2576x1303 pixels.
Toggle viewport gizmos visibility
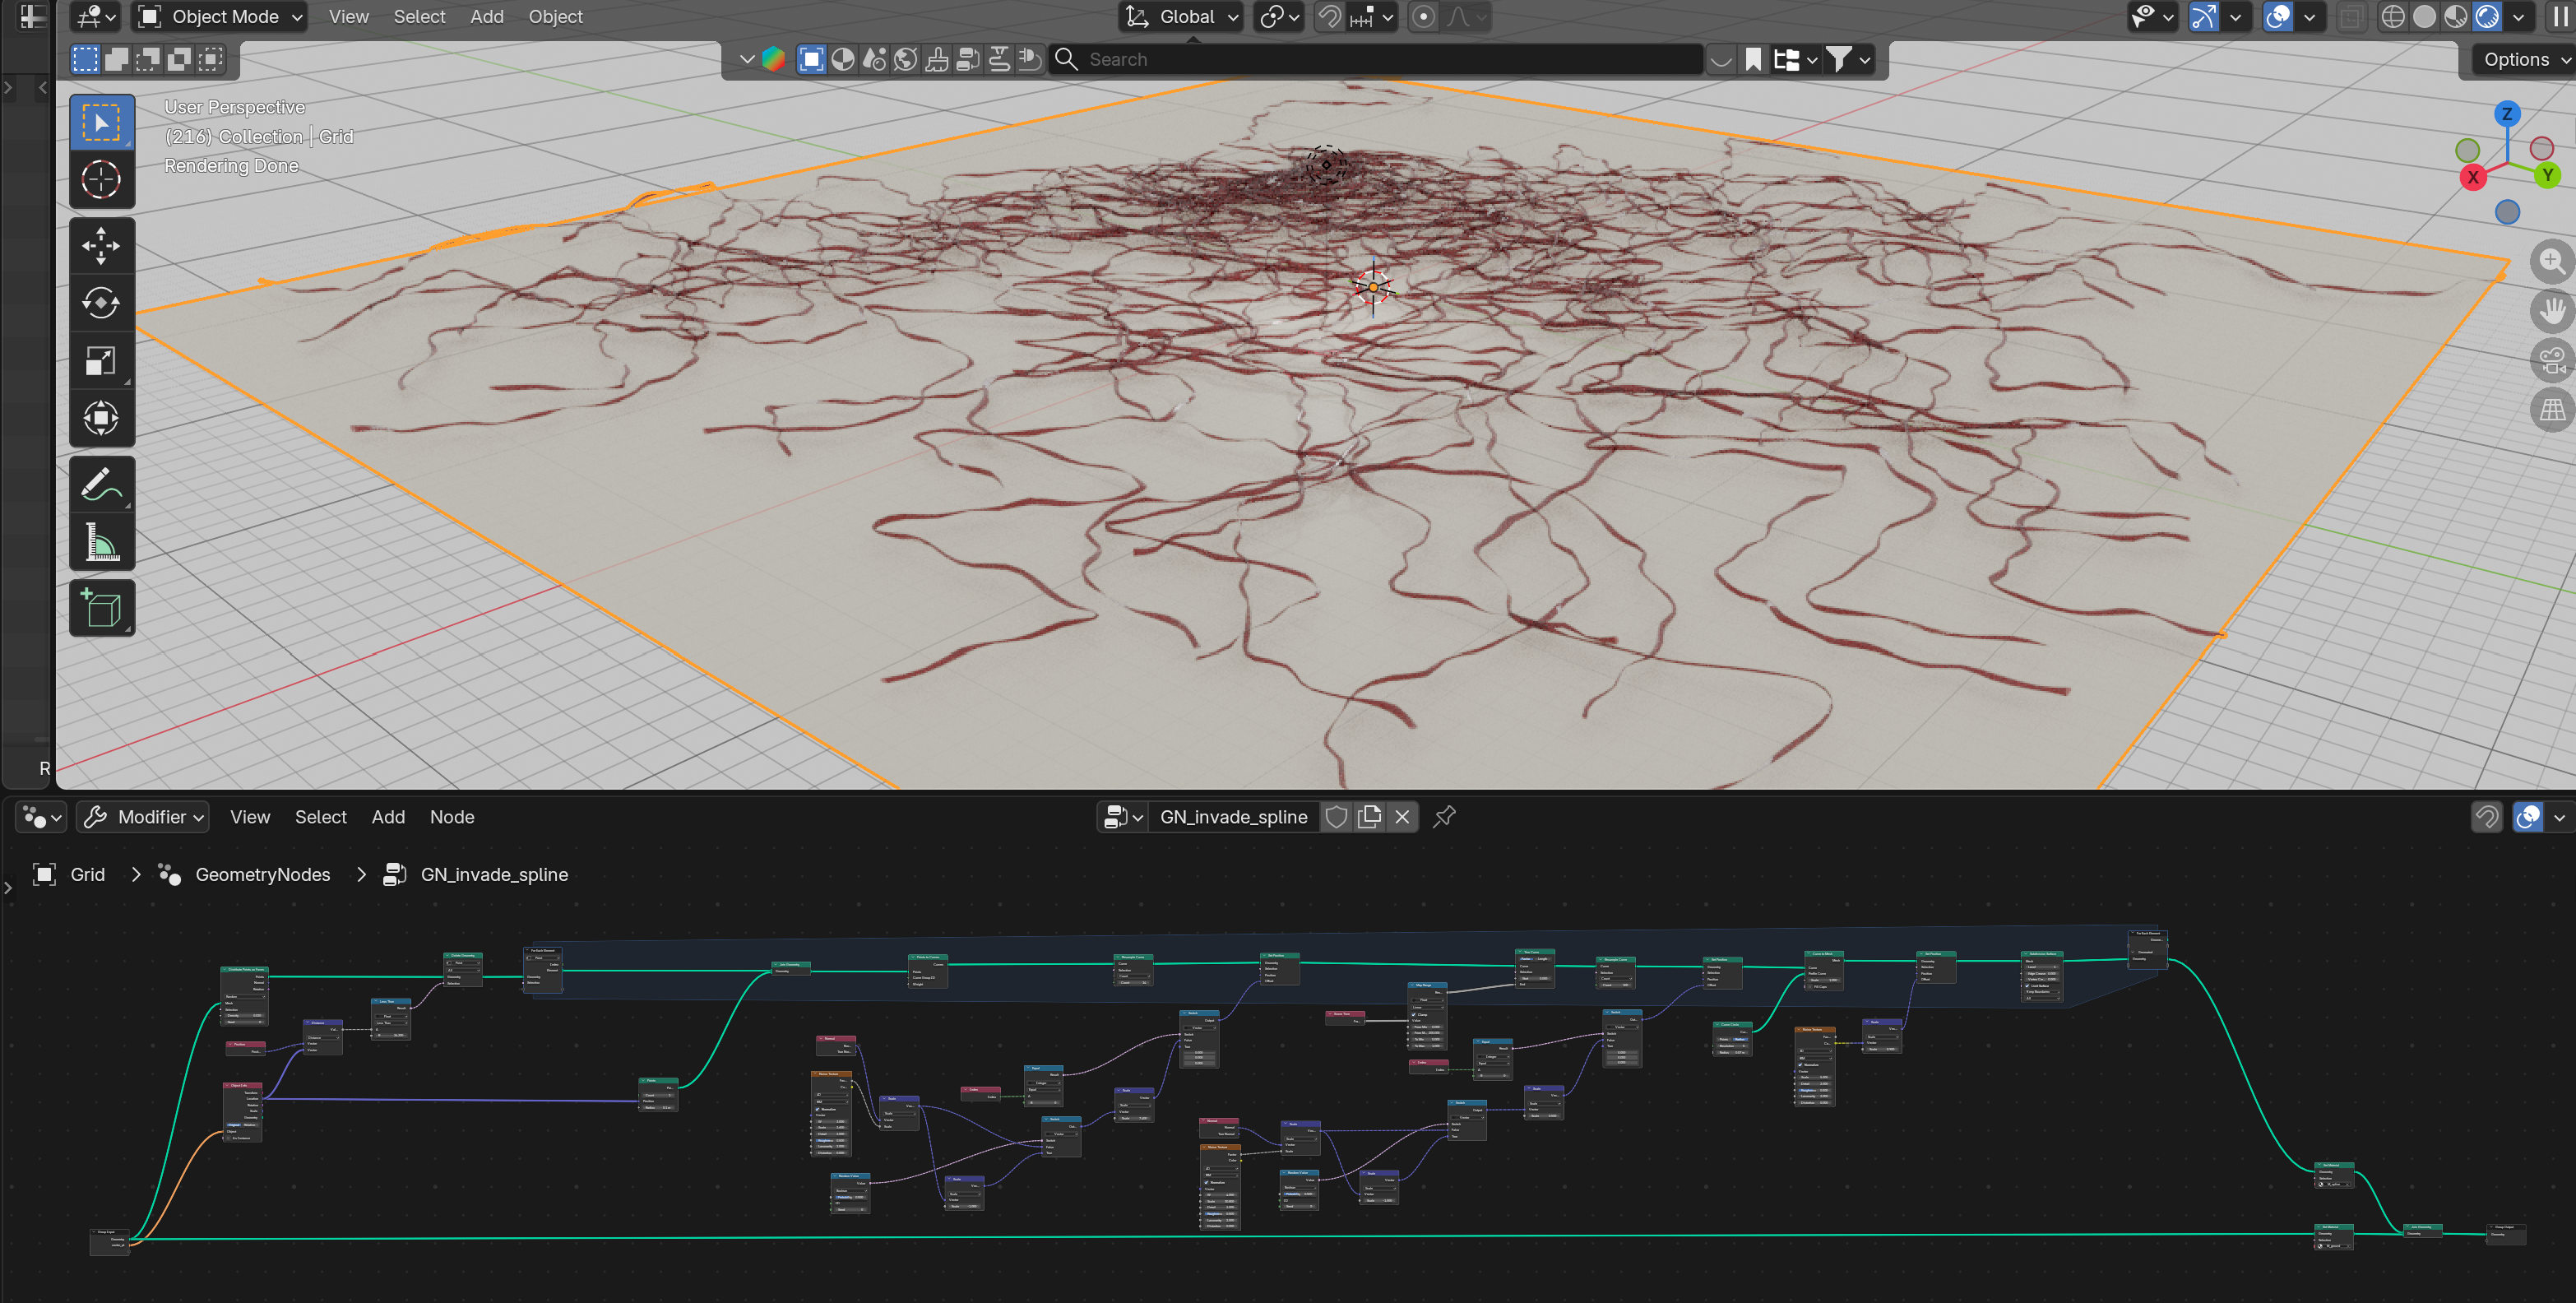tap(2203, 17)
